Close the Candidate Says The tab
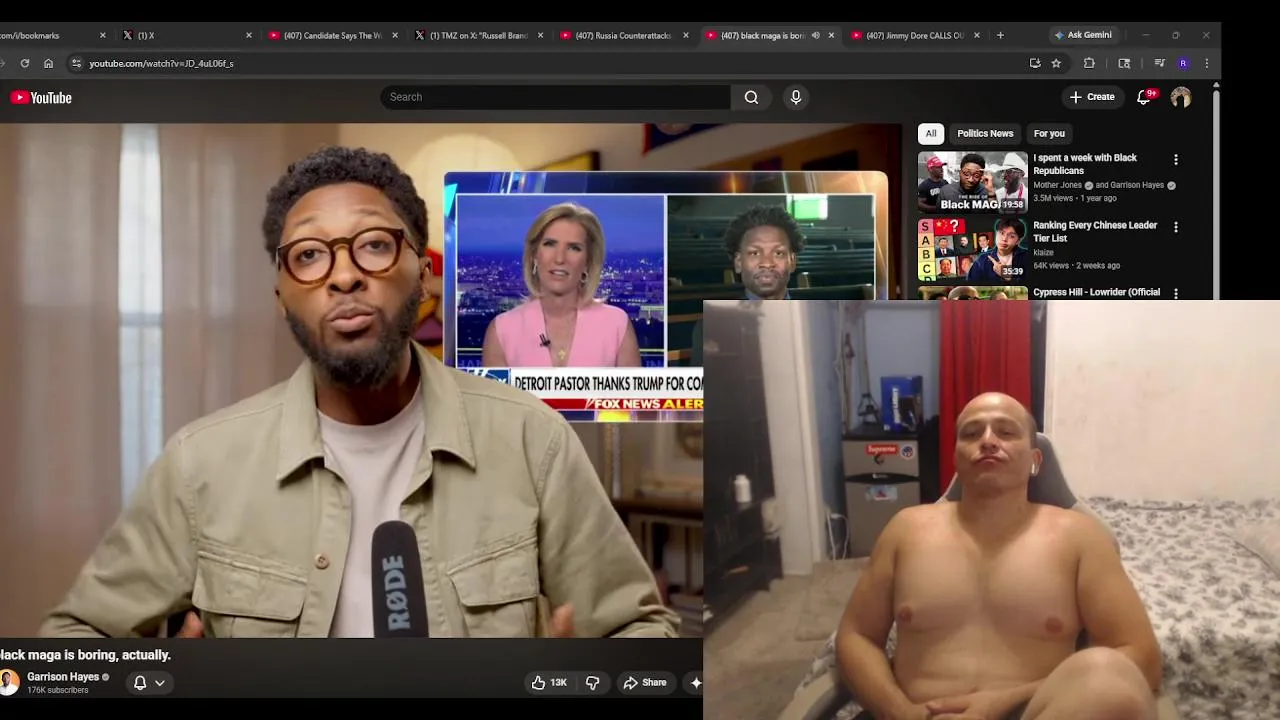1280x720 pixels. click(x=395, y=35)
